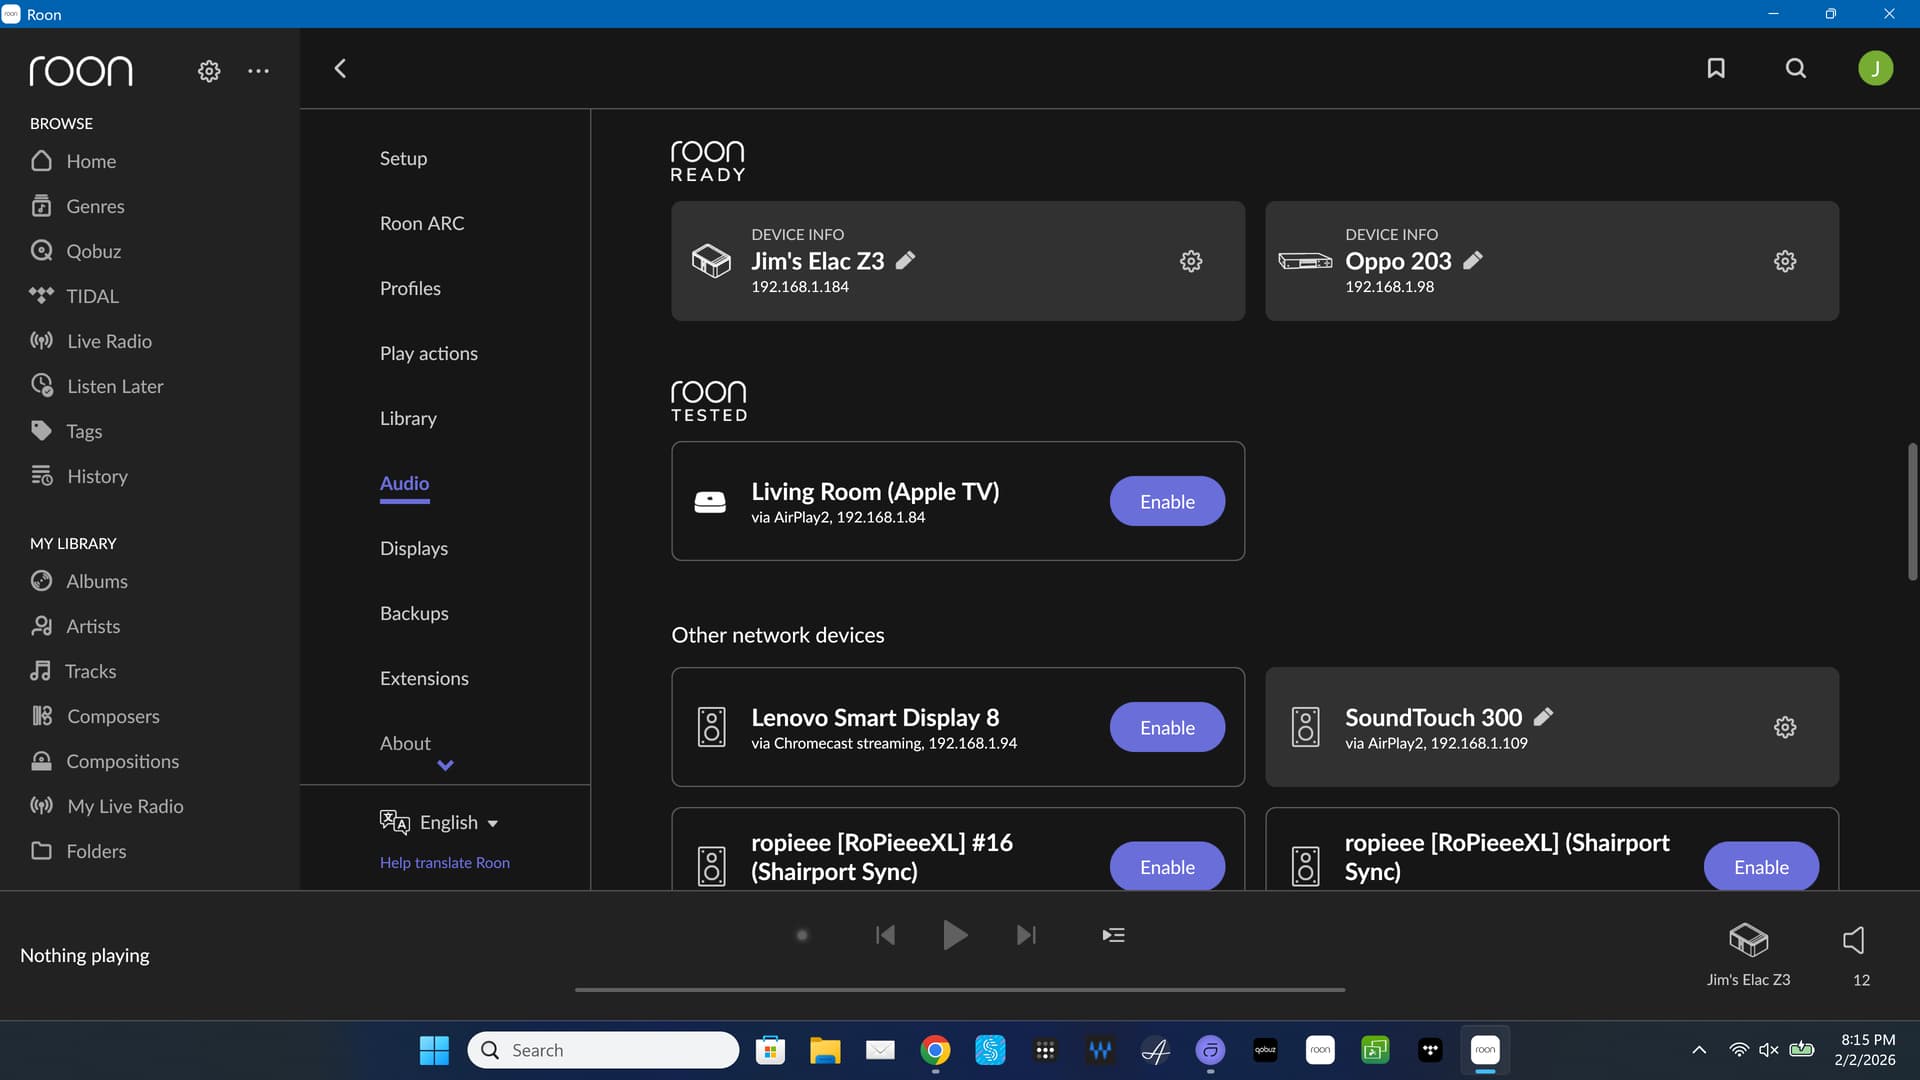Screen dimensions: 1920x1080
Task: Switch to the Library settings tab
Action: pyautogui.click(x=408, y=418)
